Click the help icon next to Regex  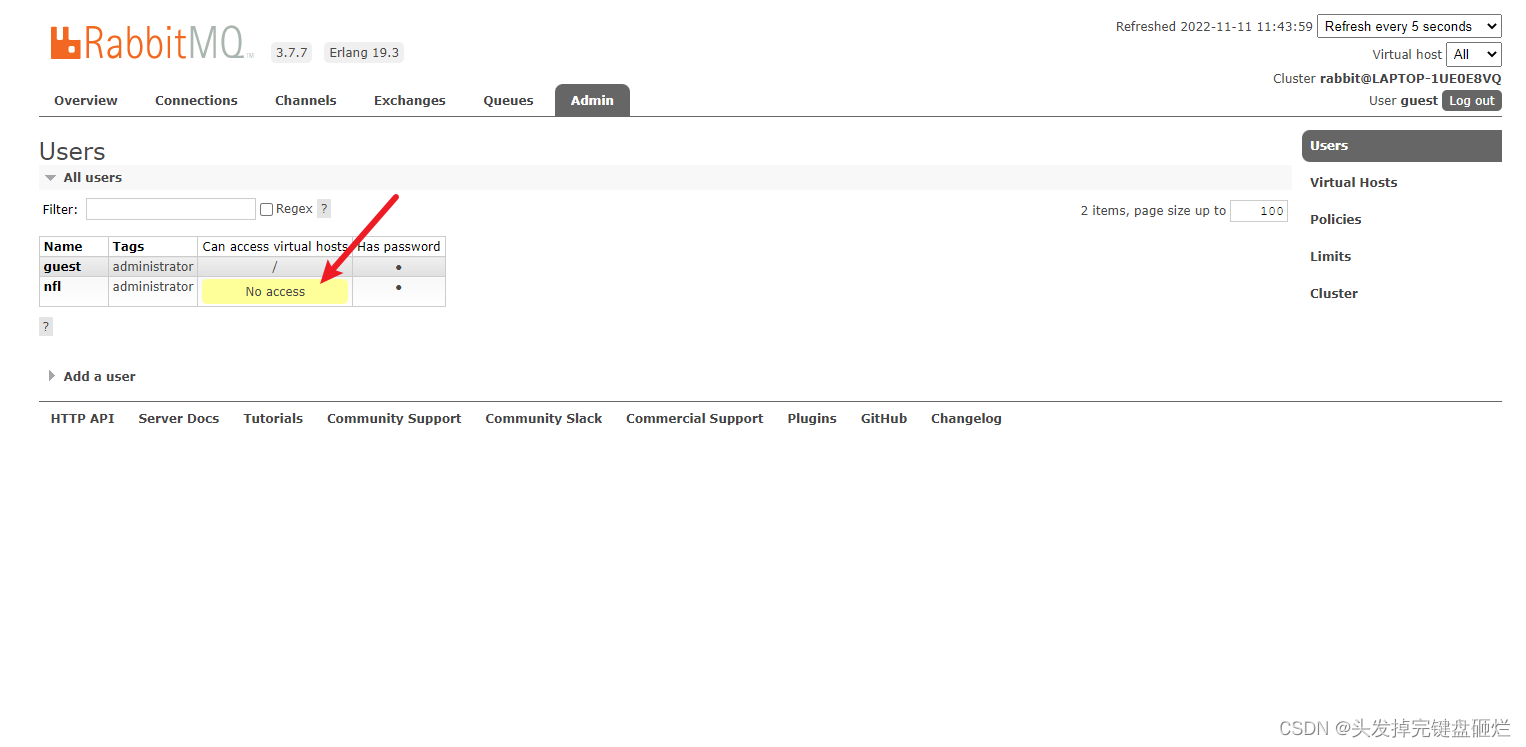coord(324,209)
